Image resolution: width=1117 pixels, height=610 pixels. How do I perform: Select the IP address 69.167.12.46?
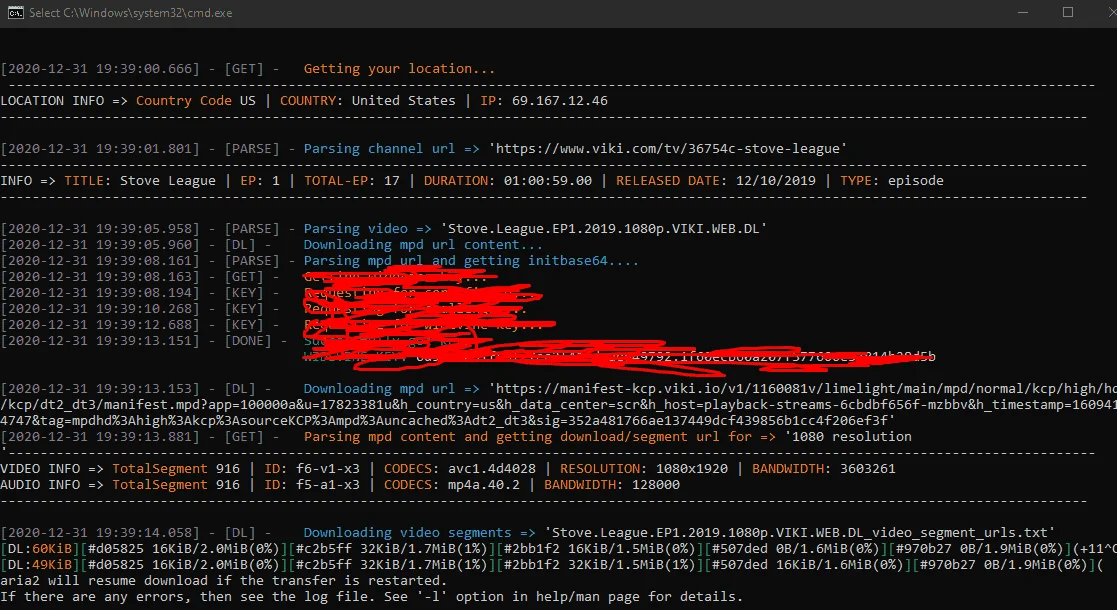coord(560,100)
